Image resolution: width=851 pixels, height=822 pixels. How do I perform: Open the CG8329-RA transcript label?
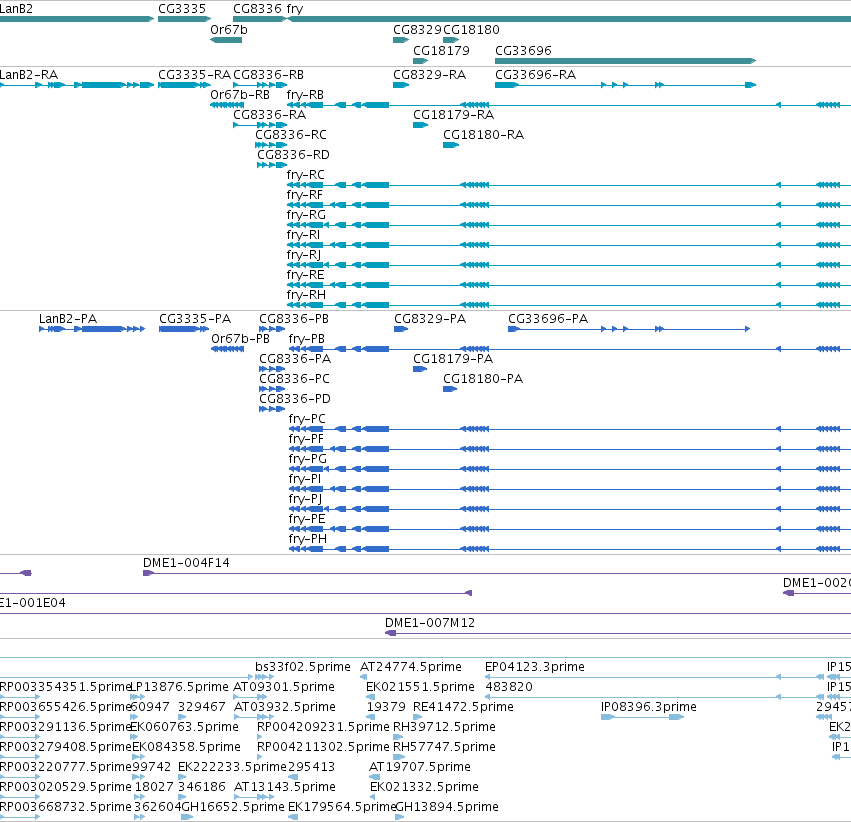coord(429,74)
